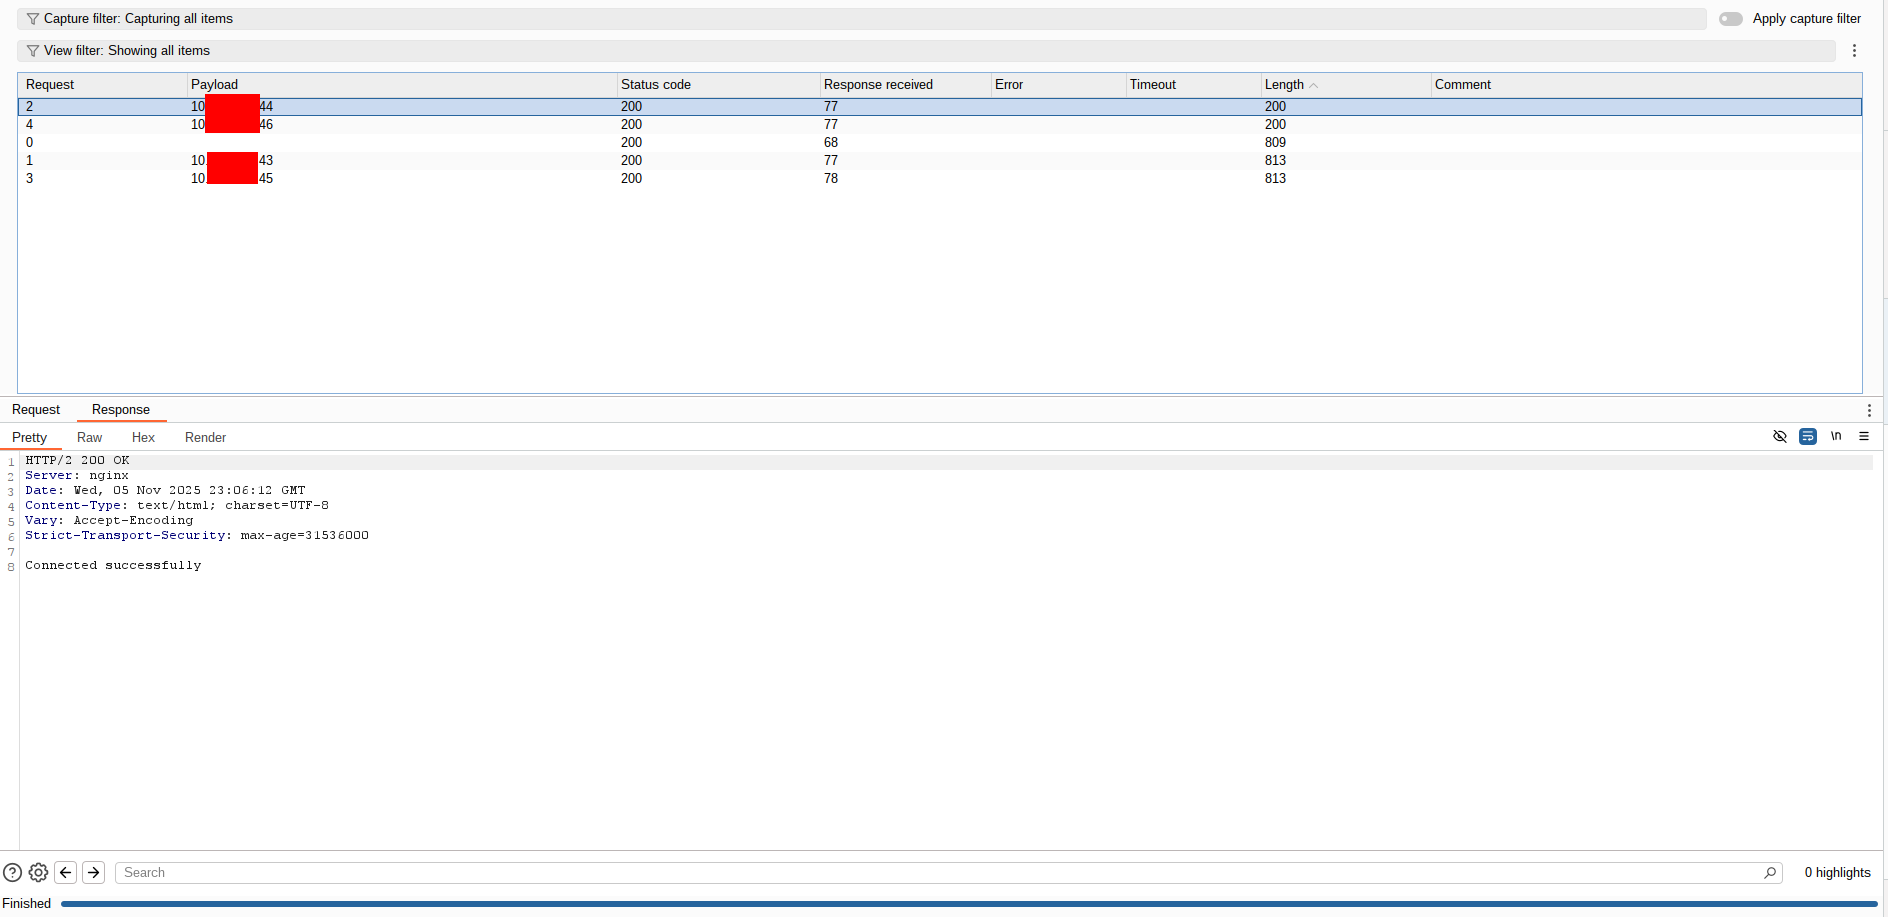Viewport: 1888px width, 917px height.
Task: Select request row 0 in the results table
Action: (400, 142)
